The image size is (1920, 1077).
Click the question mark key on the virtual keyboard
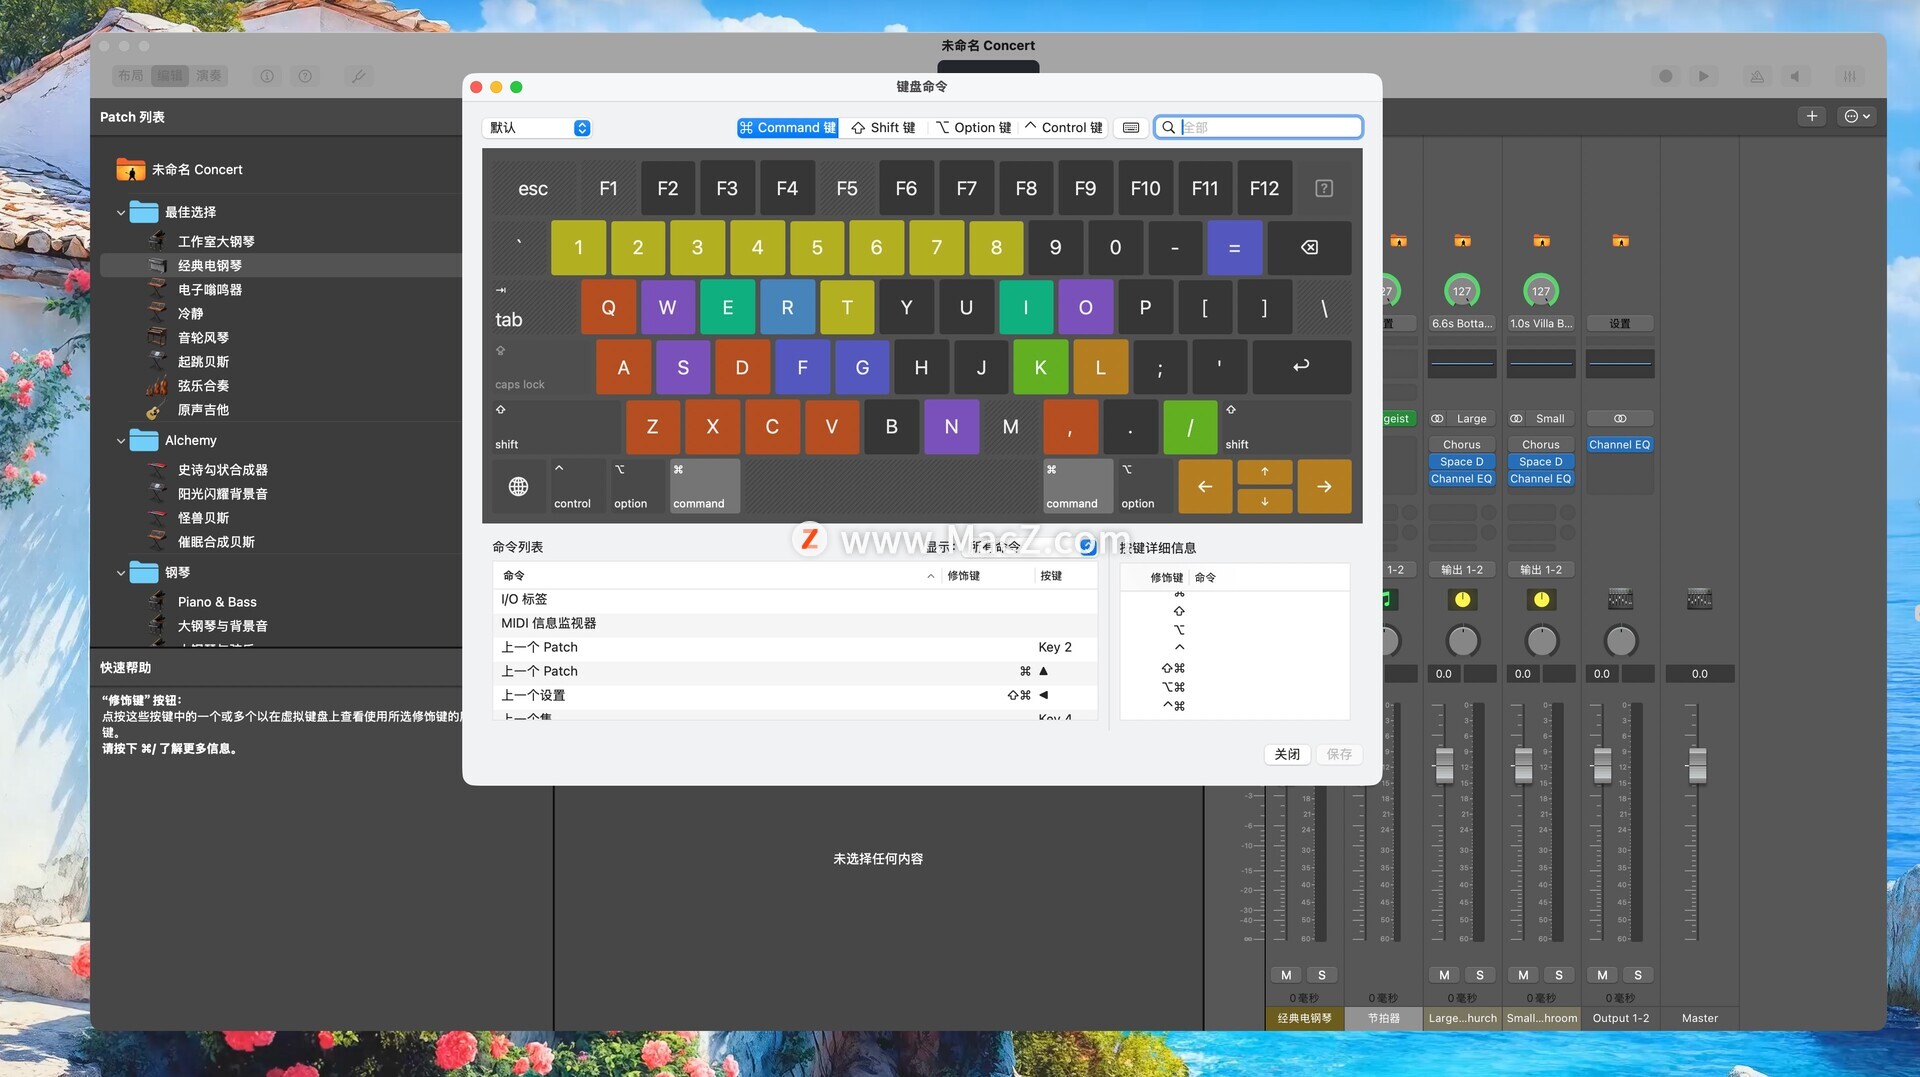tap(1324, 188)
